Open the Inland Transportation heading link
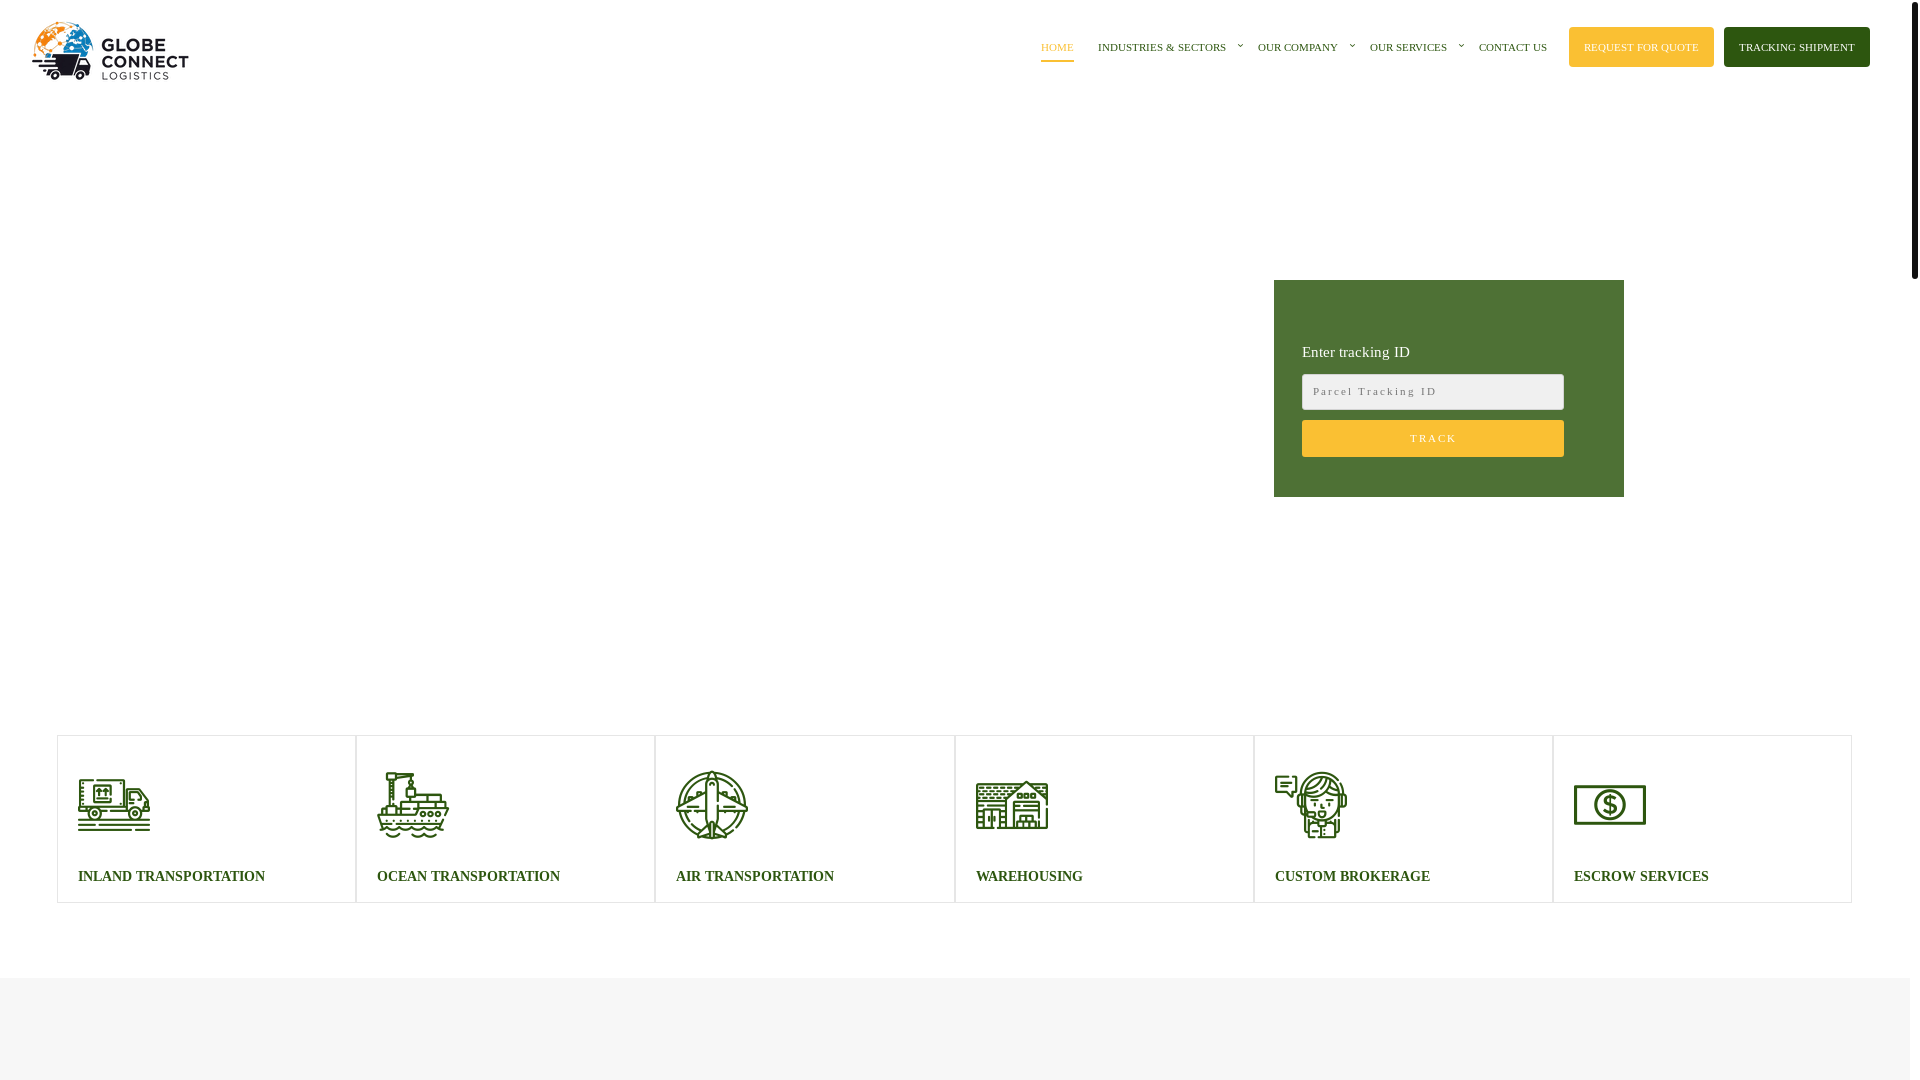Screen dimensions: 1920x1080 click(x=171, y=876)
